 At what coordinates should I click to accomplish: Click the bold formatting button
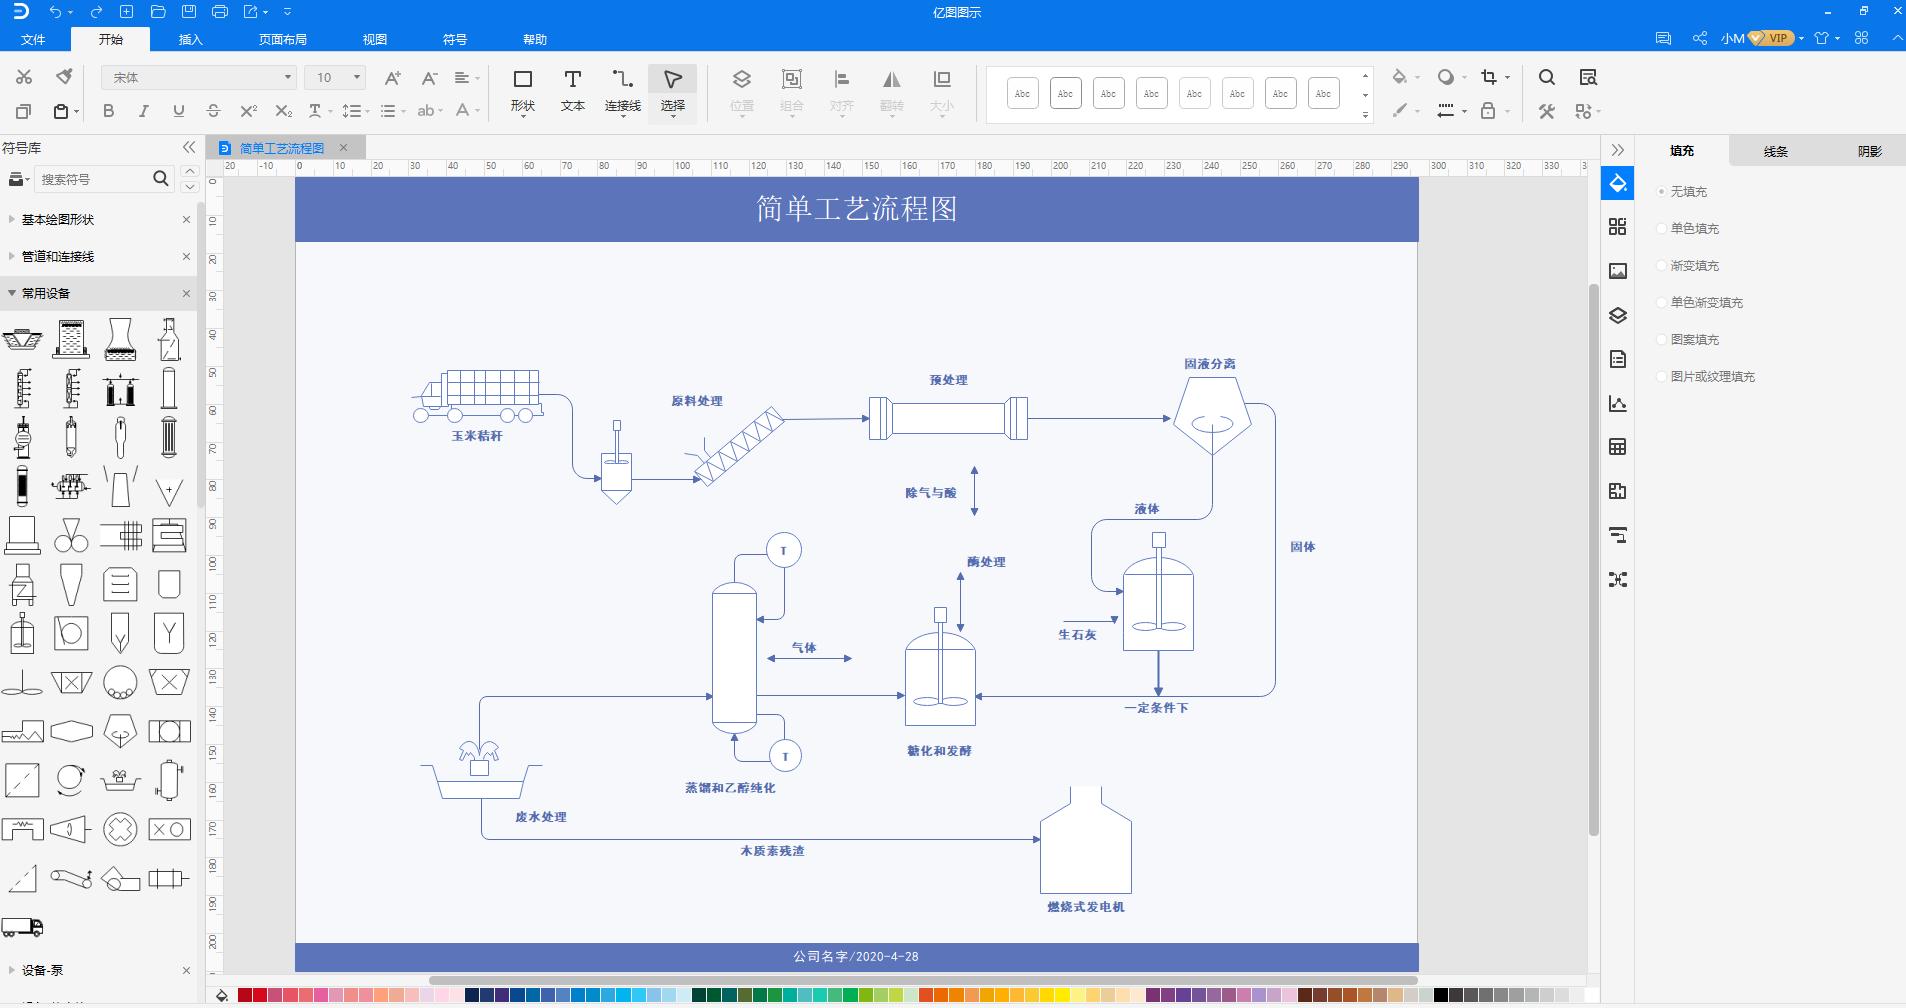109,111
